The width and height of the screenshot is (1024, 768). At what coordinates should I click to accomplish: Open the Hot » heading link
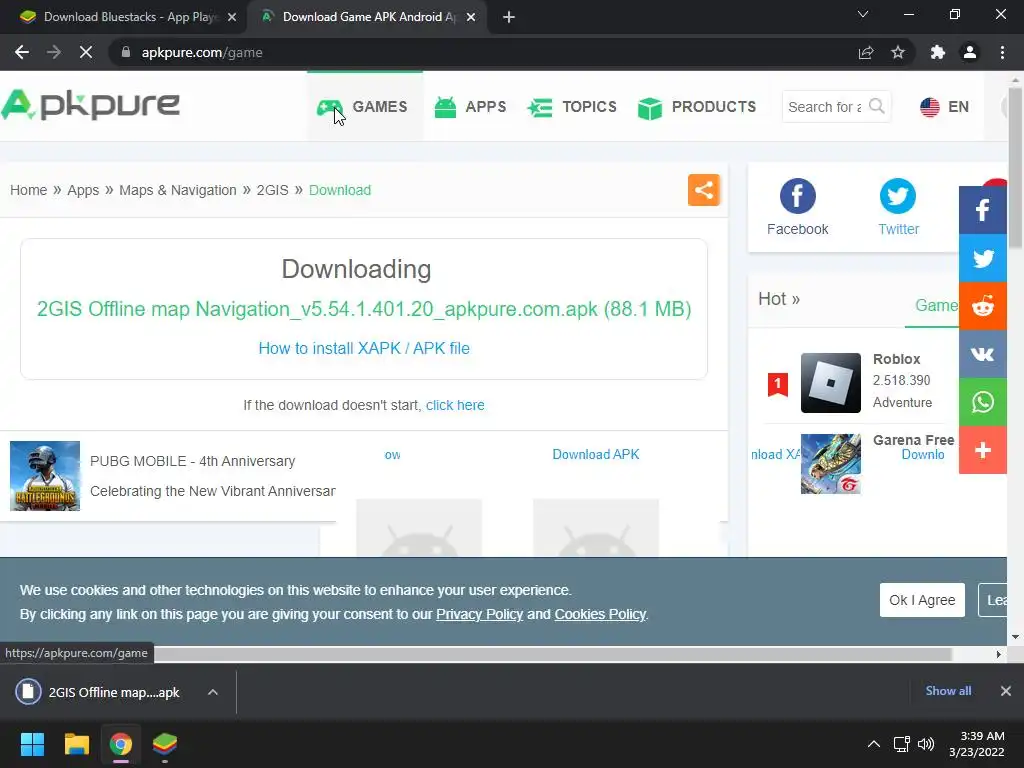pyautogui.click(x=778, y=299)
